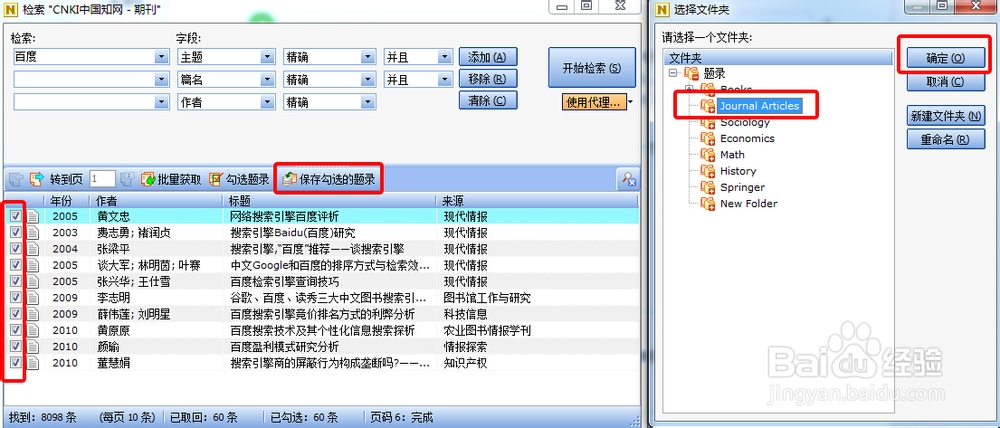Open first row 精确 match dropdown
Viewport: 1000px width, 428px height.
click(367, 57)
